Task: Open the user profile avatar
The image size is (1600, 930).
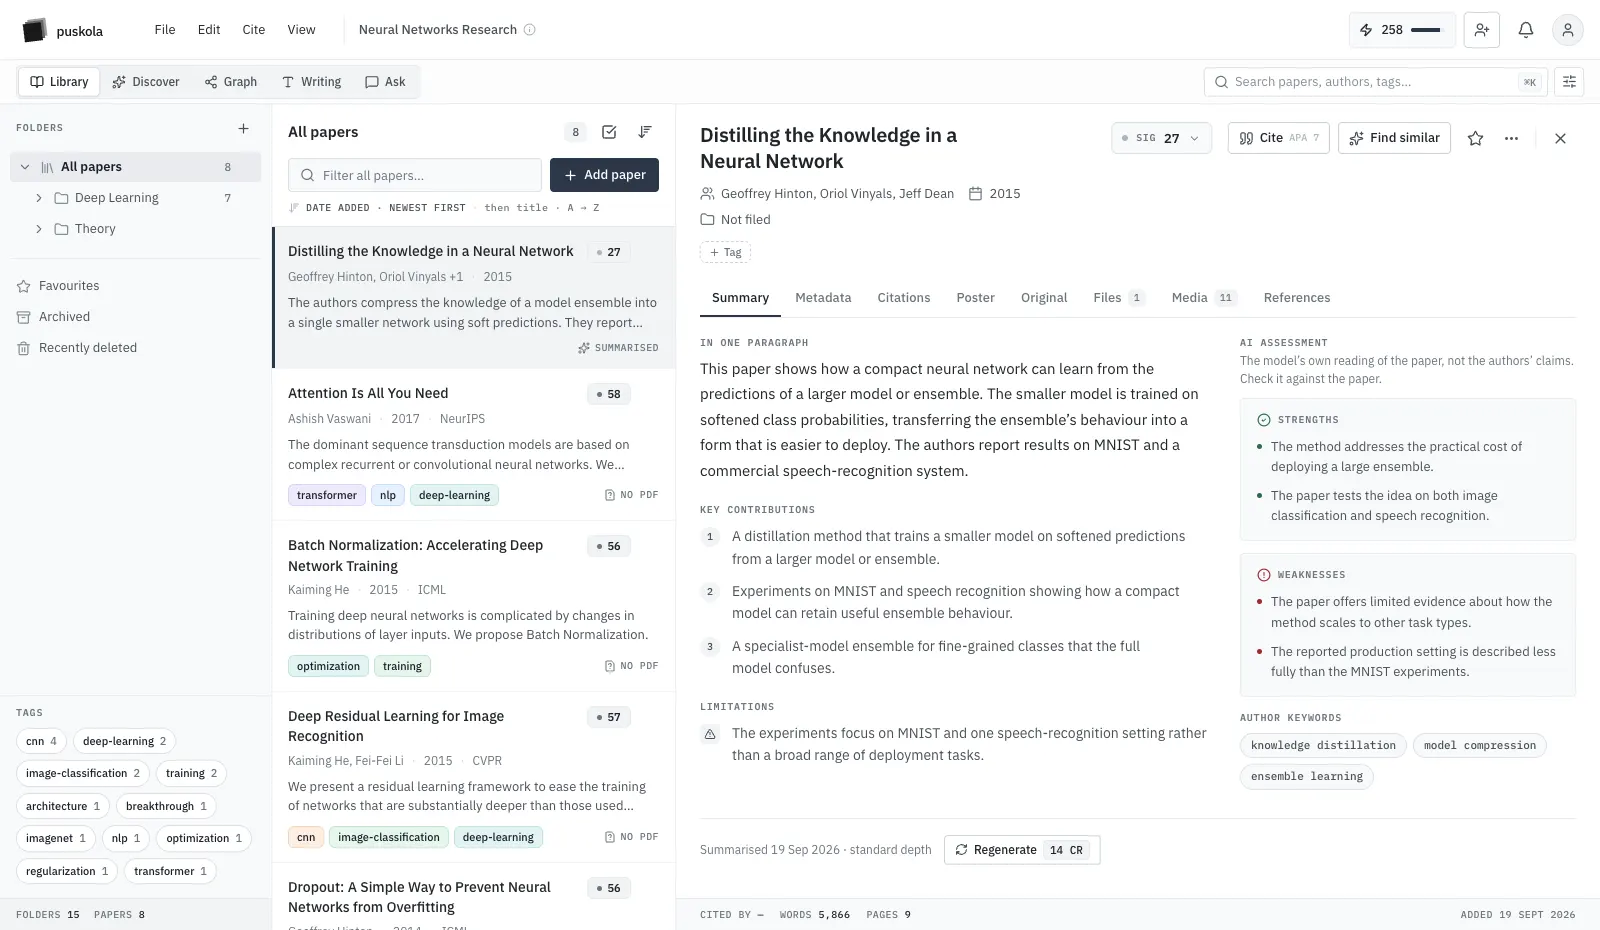Action: click(1568, 30)
